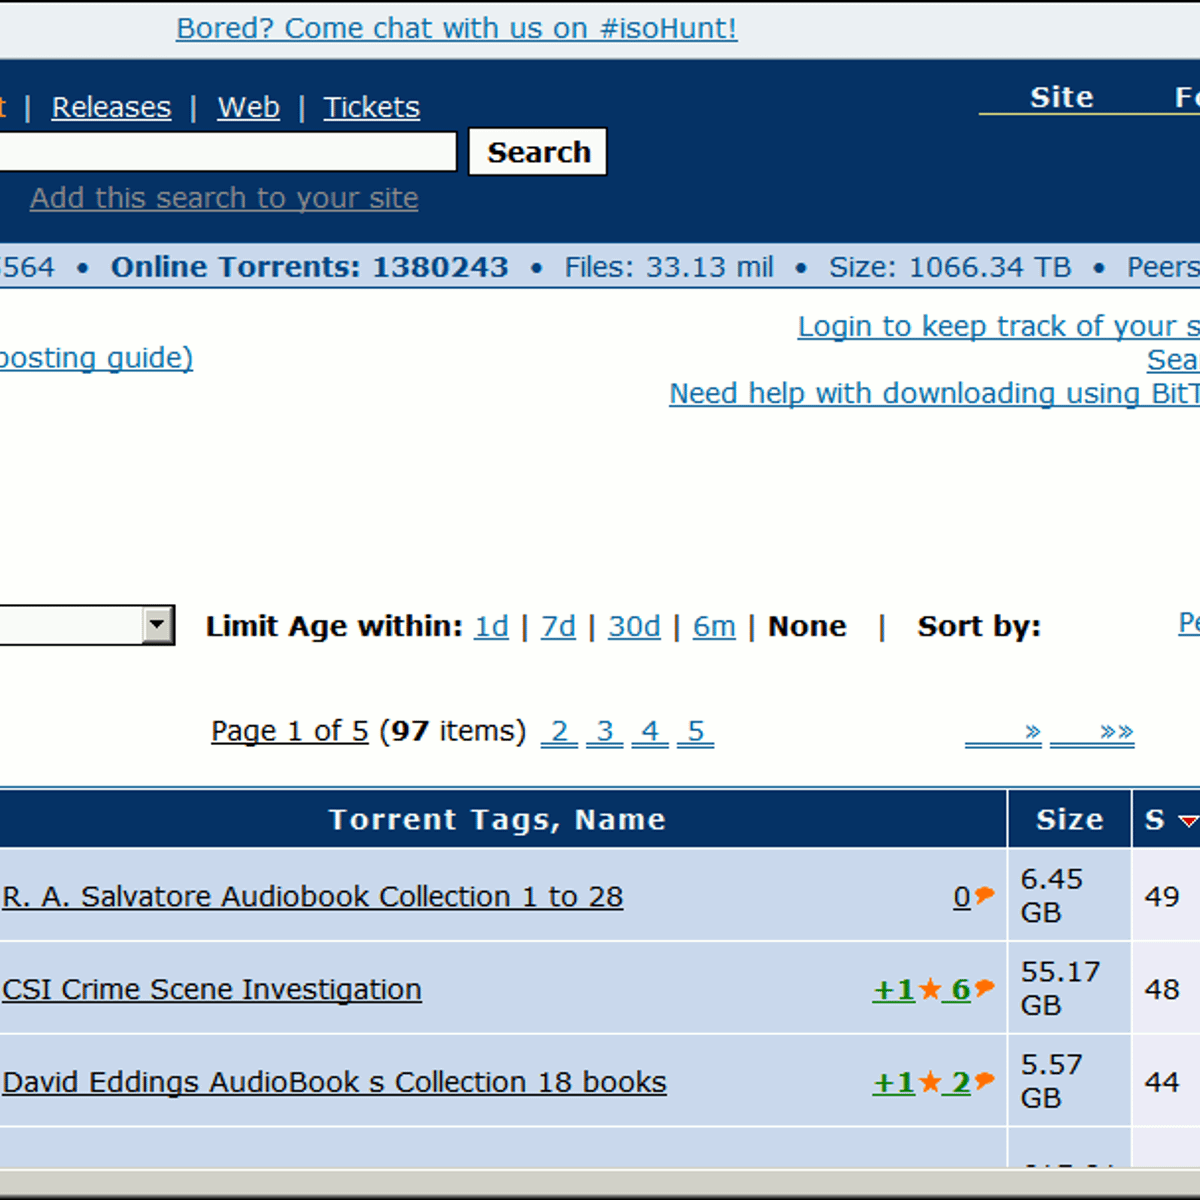The height and width of the screenshot is (1200, 1200).
Task: Click 'Size: 1066.34 TB' stat
Action: tap(950, 267)
